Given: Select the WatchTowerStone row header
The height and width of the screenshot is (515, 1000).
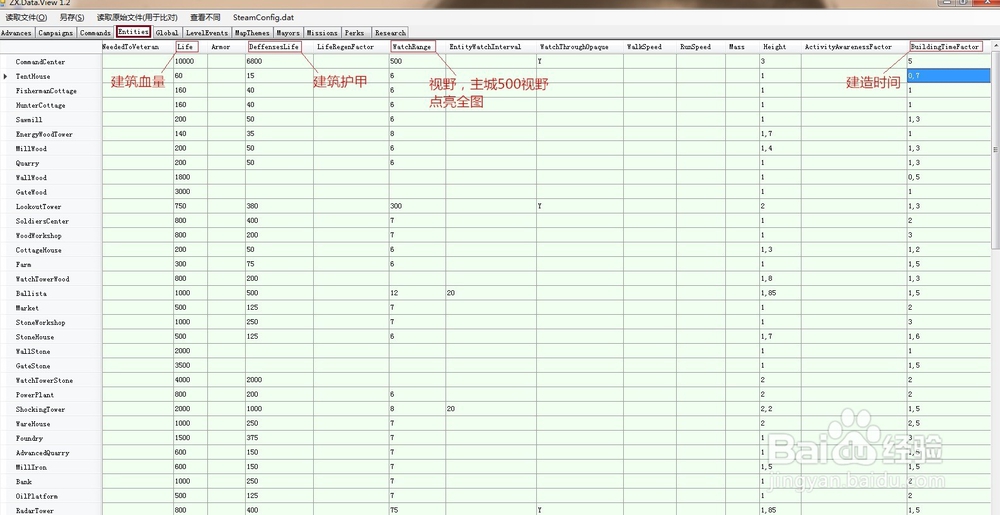Looking at the screenshot, I should (51, 381).
